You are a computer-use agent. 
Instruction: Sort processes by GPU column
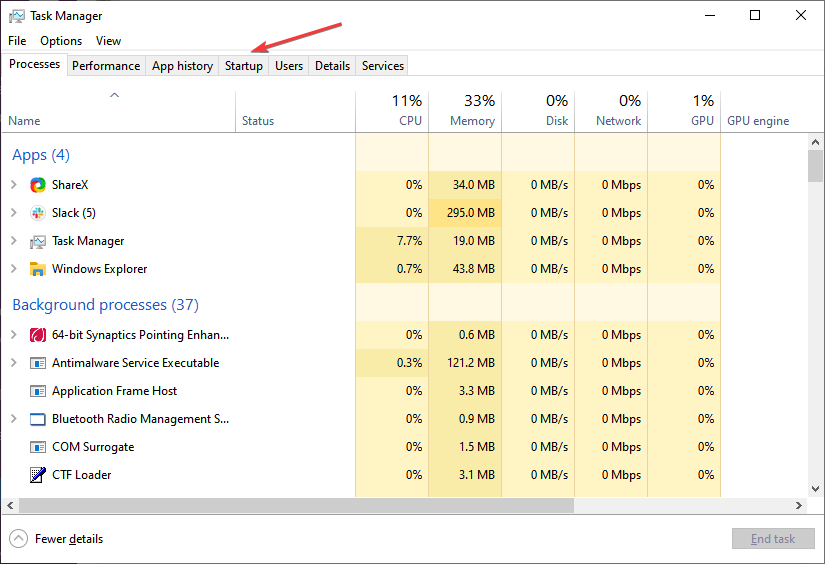(x=684, y=111)
